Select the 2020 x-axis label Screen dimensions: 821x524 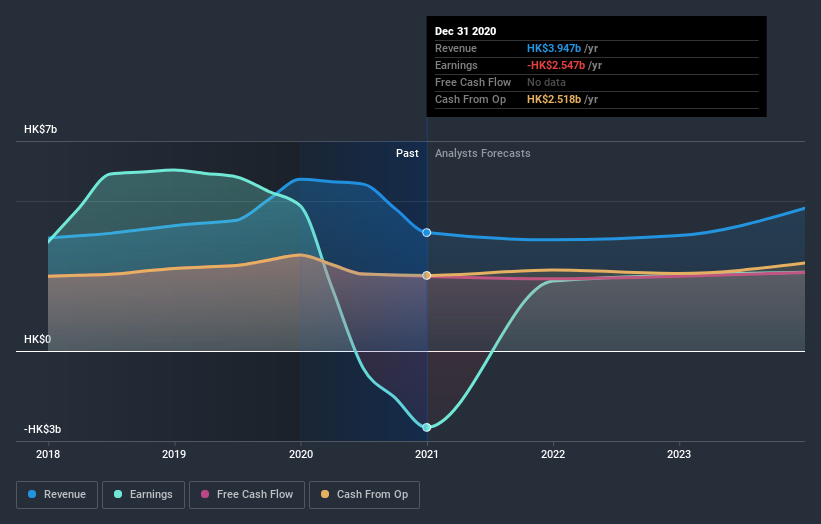[x=301, y=454]
